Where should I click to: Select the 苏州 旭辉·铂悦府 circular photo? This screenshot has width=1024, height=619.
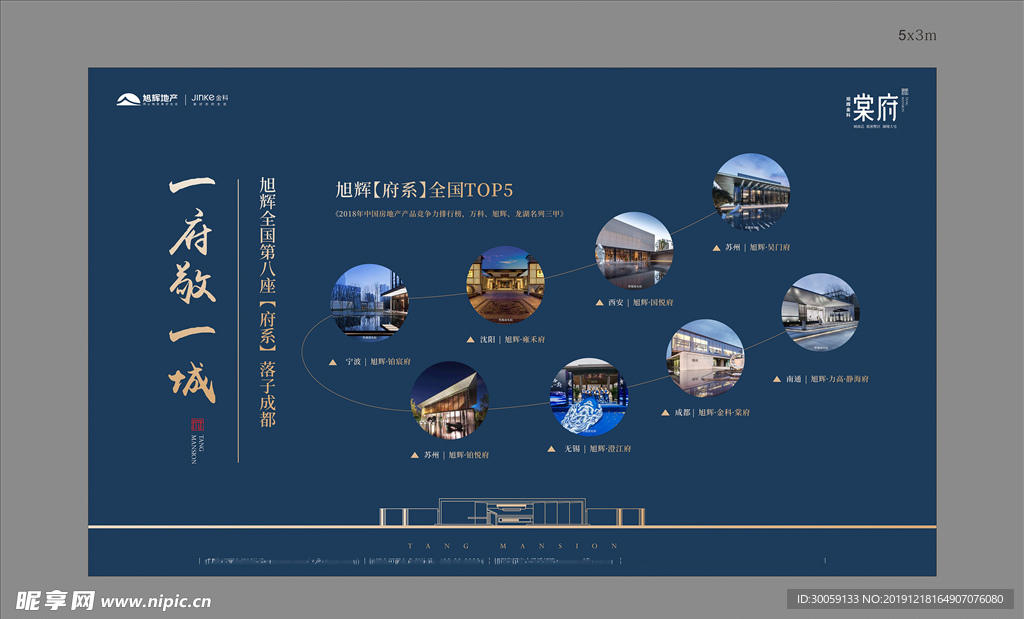pyautogui.click(x=449, y=400)
